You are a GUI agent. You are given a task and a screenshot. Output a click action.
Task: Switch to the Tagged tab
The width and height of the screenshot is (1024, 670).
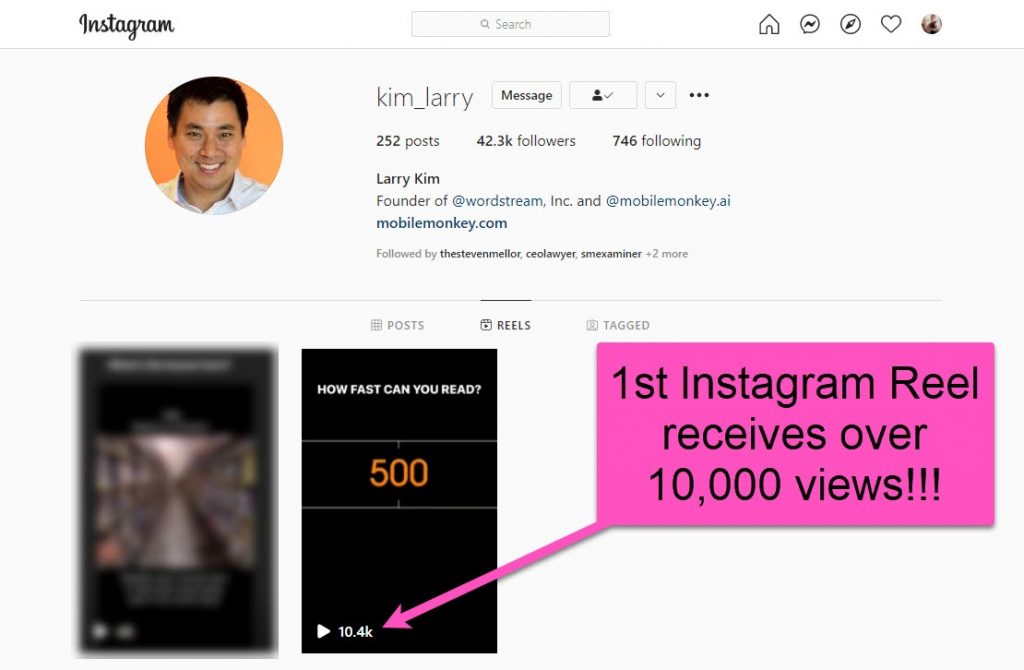618,325
